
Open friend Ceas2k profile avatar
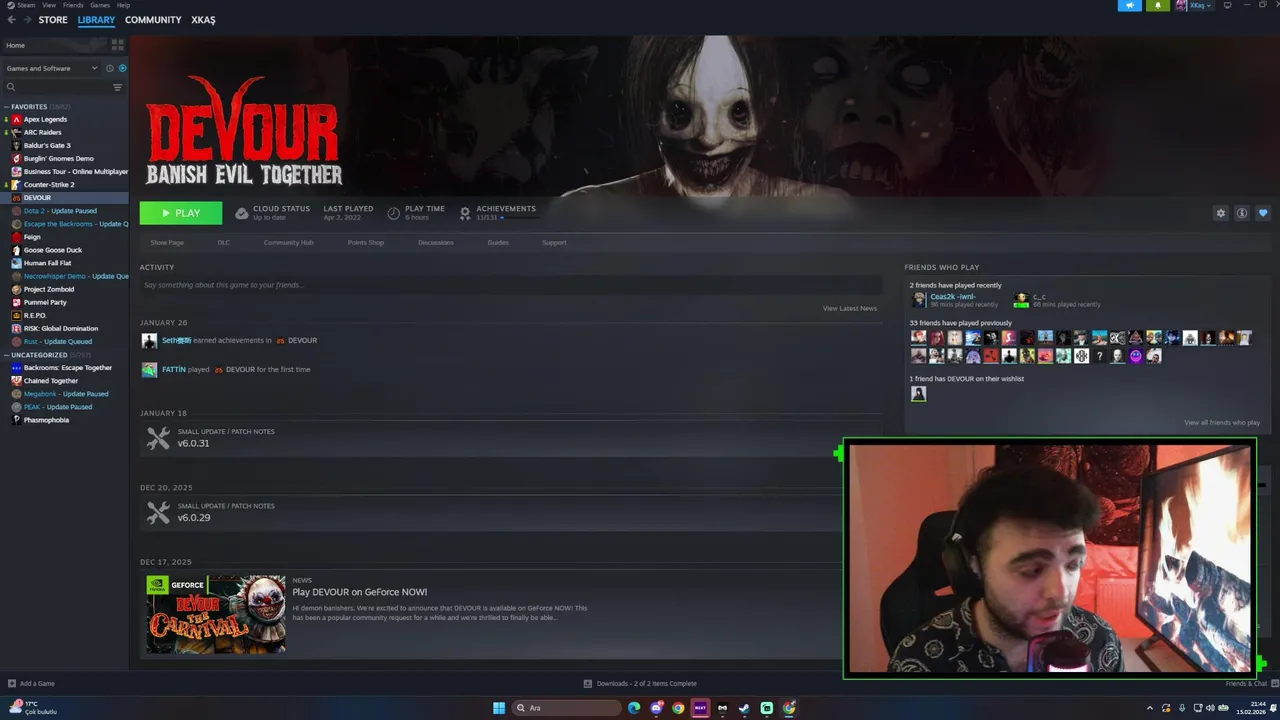tap(919, 299)
